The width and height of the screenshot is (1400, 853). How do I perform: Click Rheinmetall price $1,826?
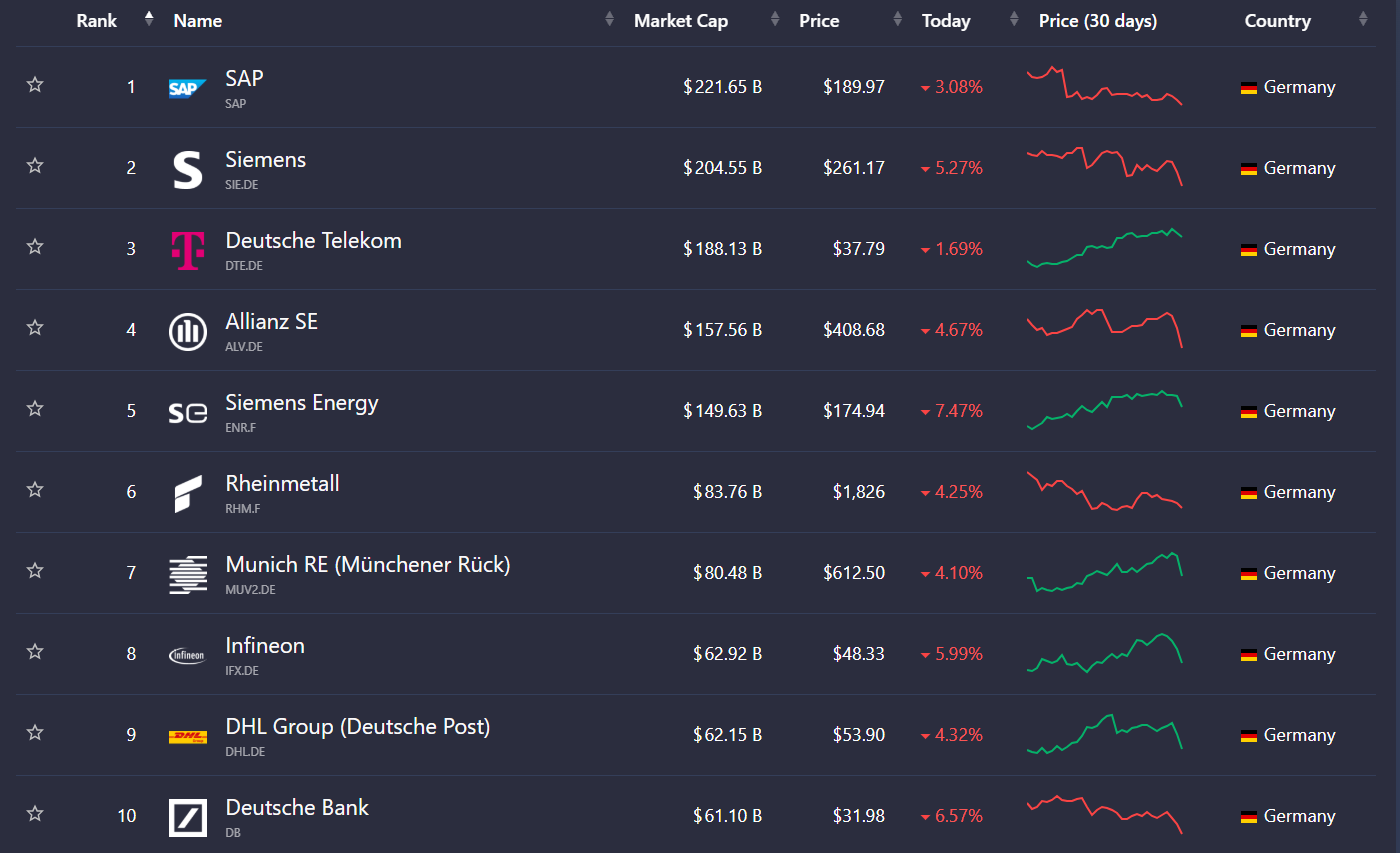point(859,493)
